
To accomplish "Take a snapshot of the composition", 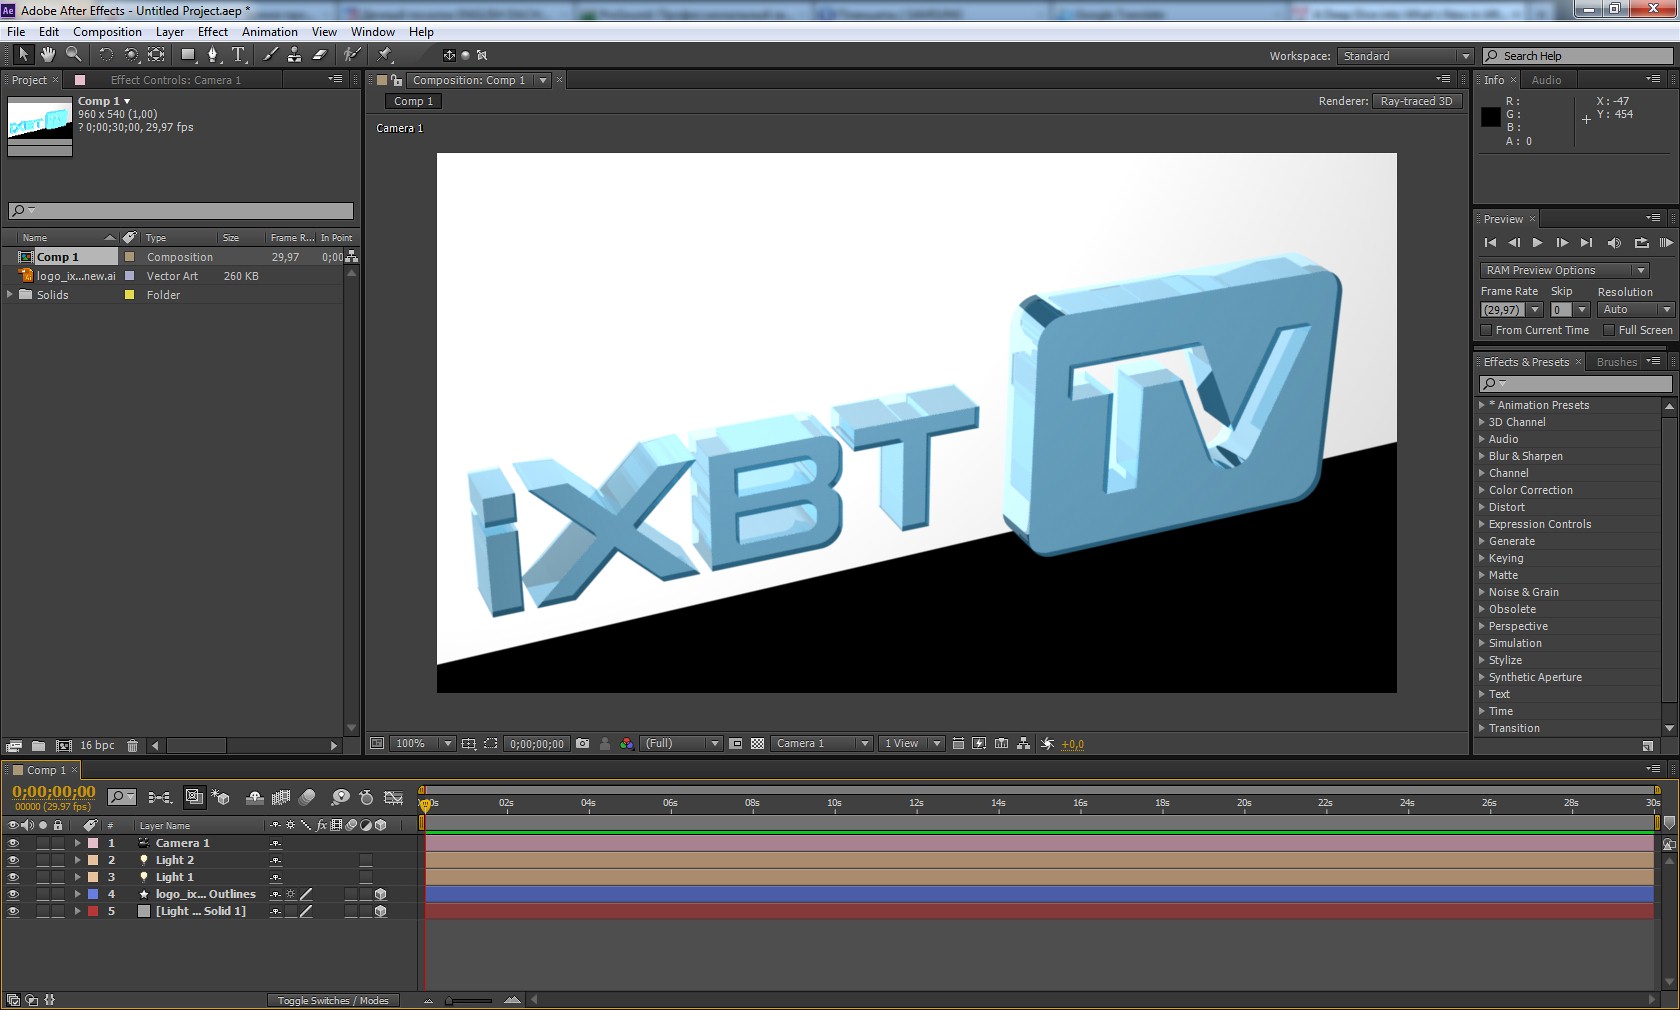I will click(583, 744).
